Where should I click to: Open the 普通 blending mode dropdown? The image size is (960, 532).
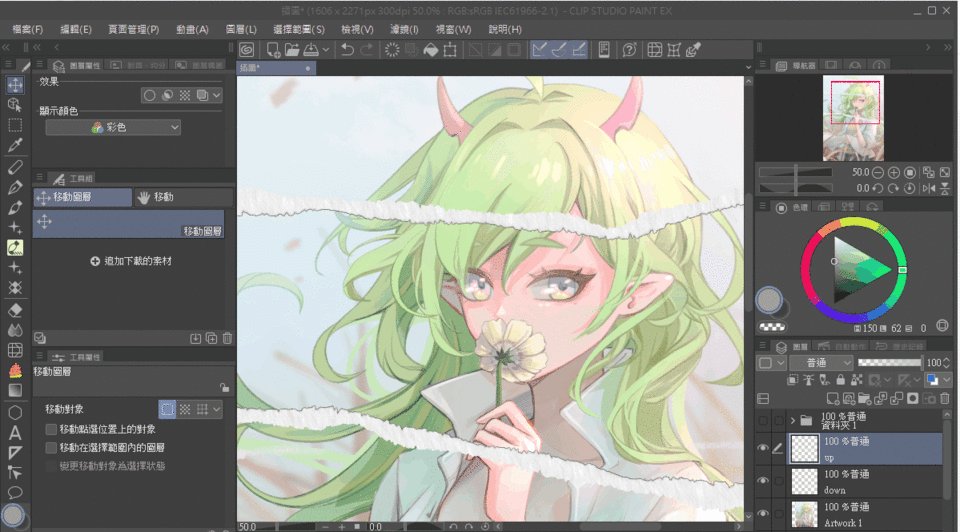coord(820,363)
